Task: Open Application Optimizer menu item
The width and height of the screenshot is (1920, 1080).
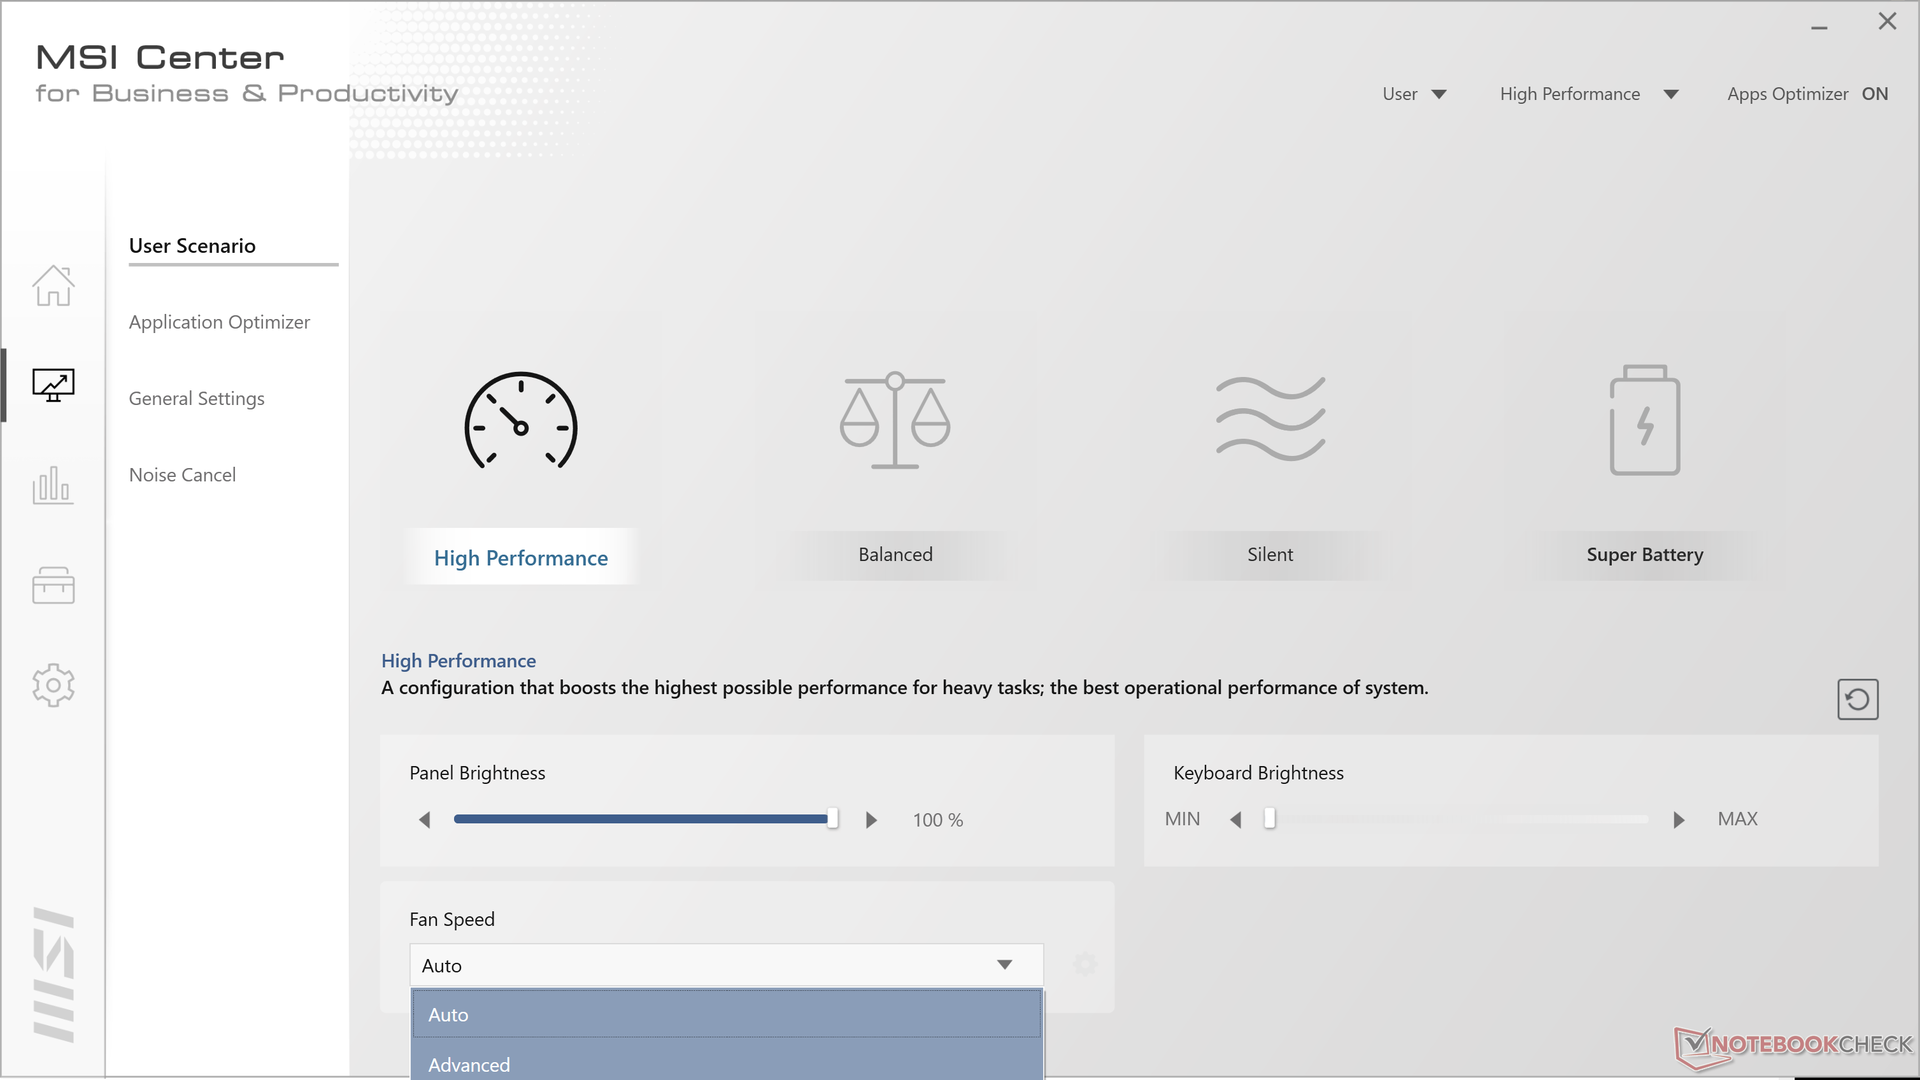Action: click(219, 322)
